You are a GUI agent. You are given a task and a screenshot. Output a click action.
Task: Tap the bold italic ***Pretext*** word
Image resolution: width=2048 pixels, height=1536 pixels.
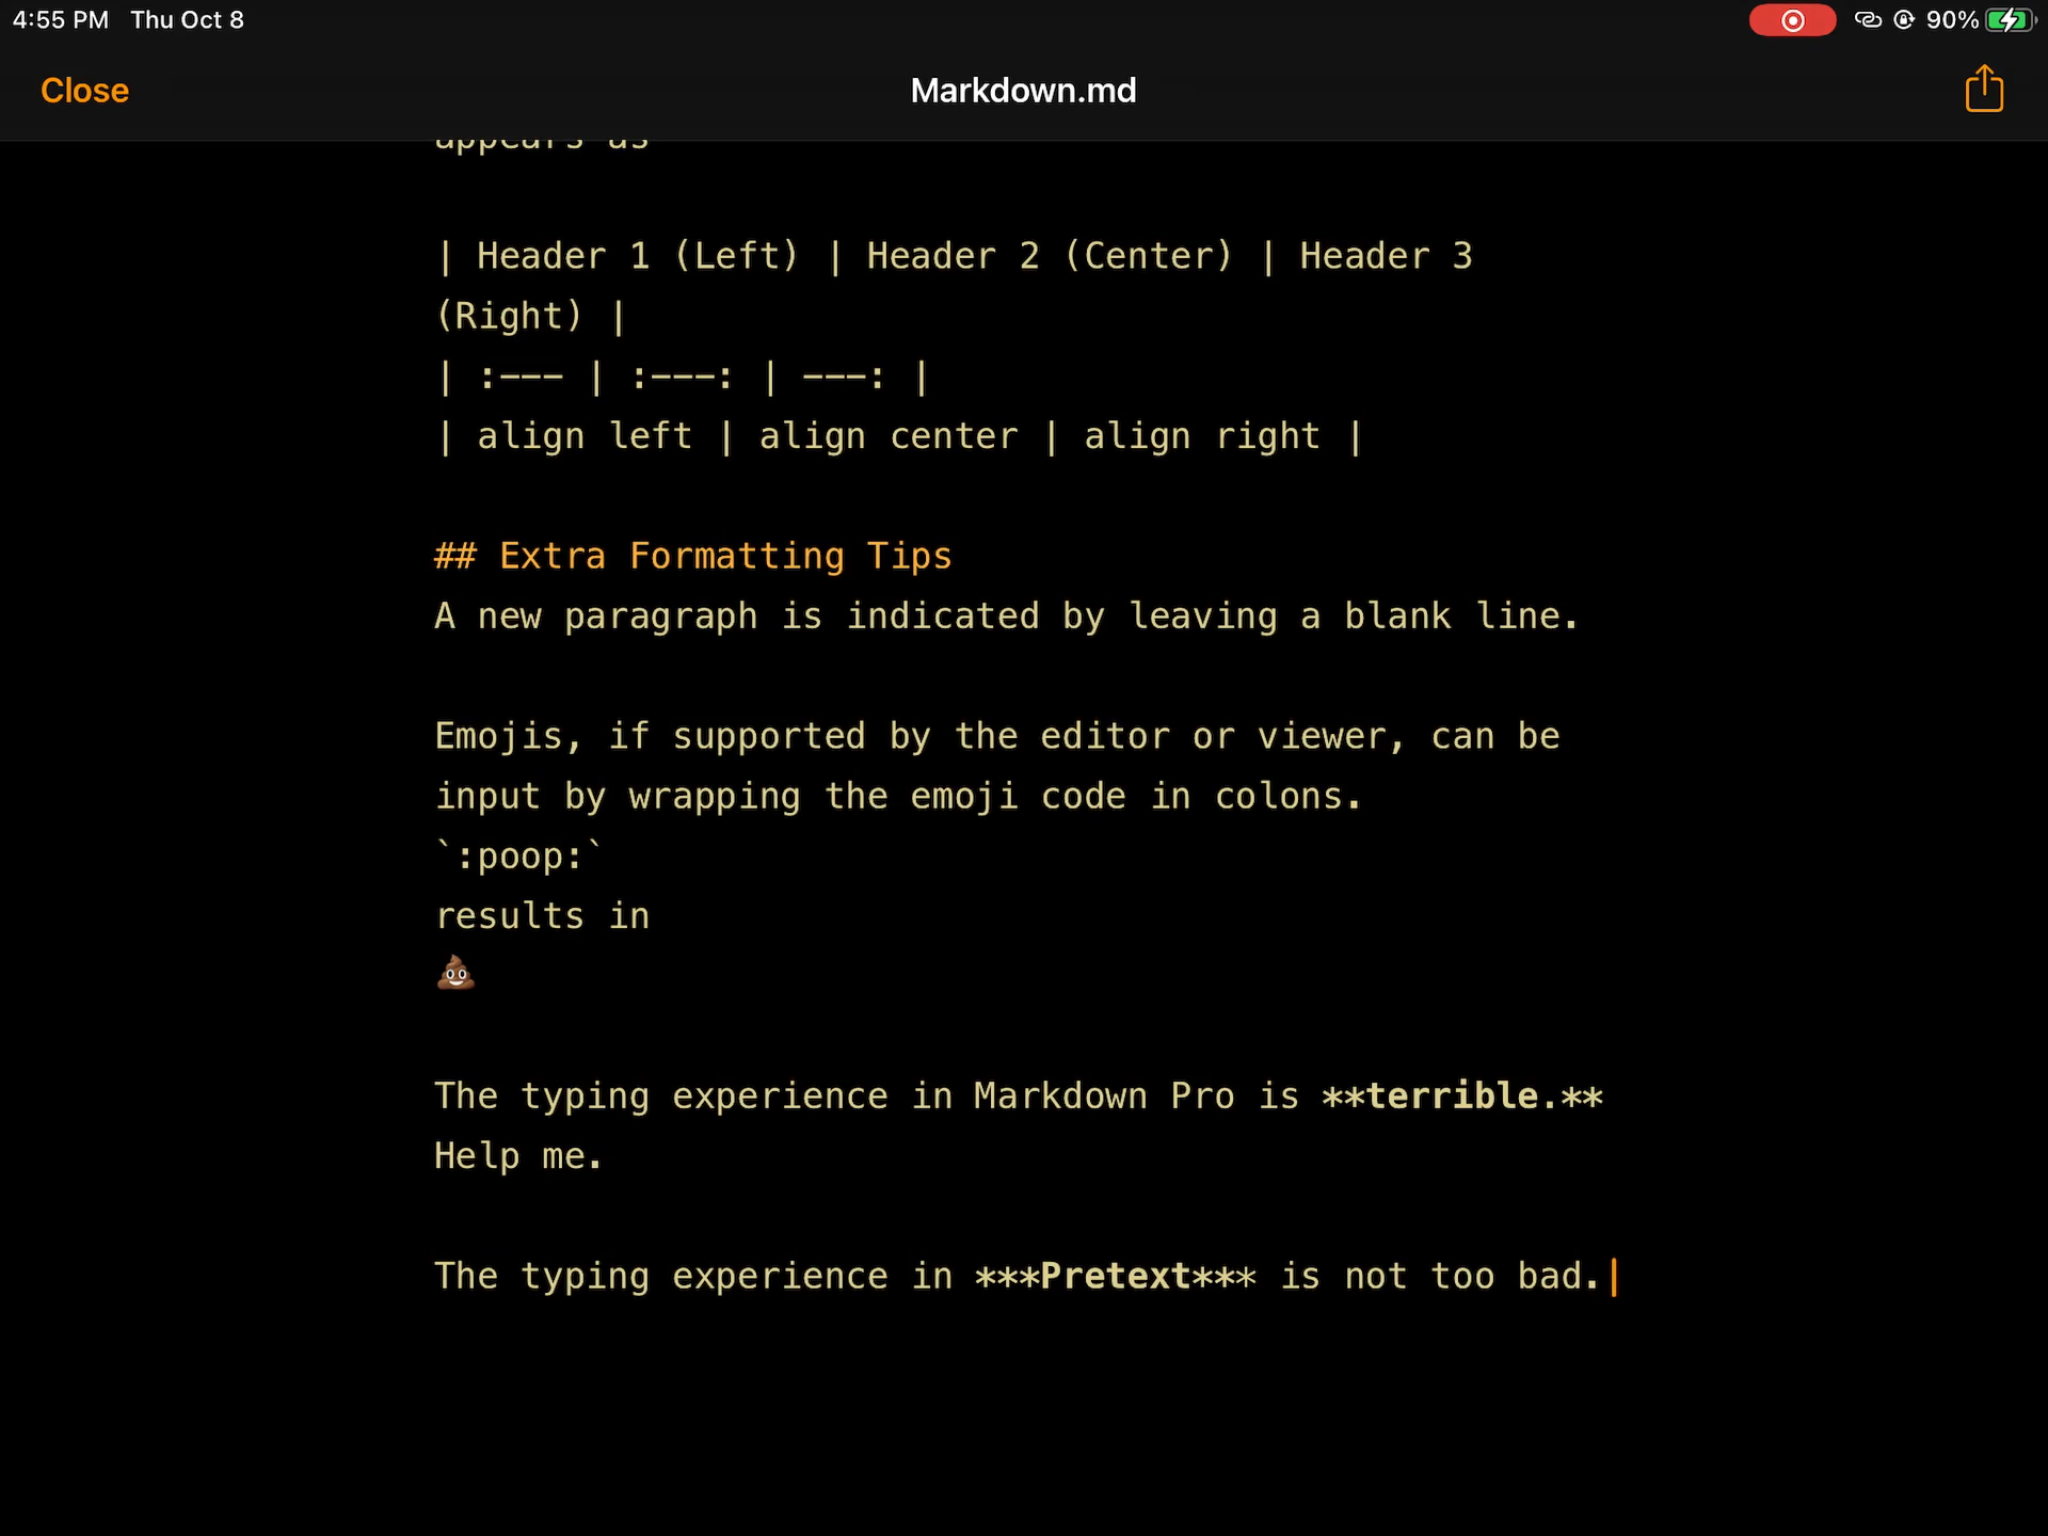pyautogui.click(x=1116, y=1276)
